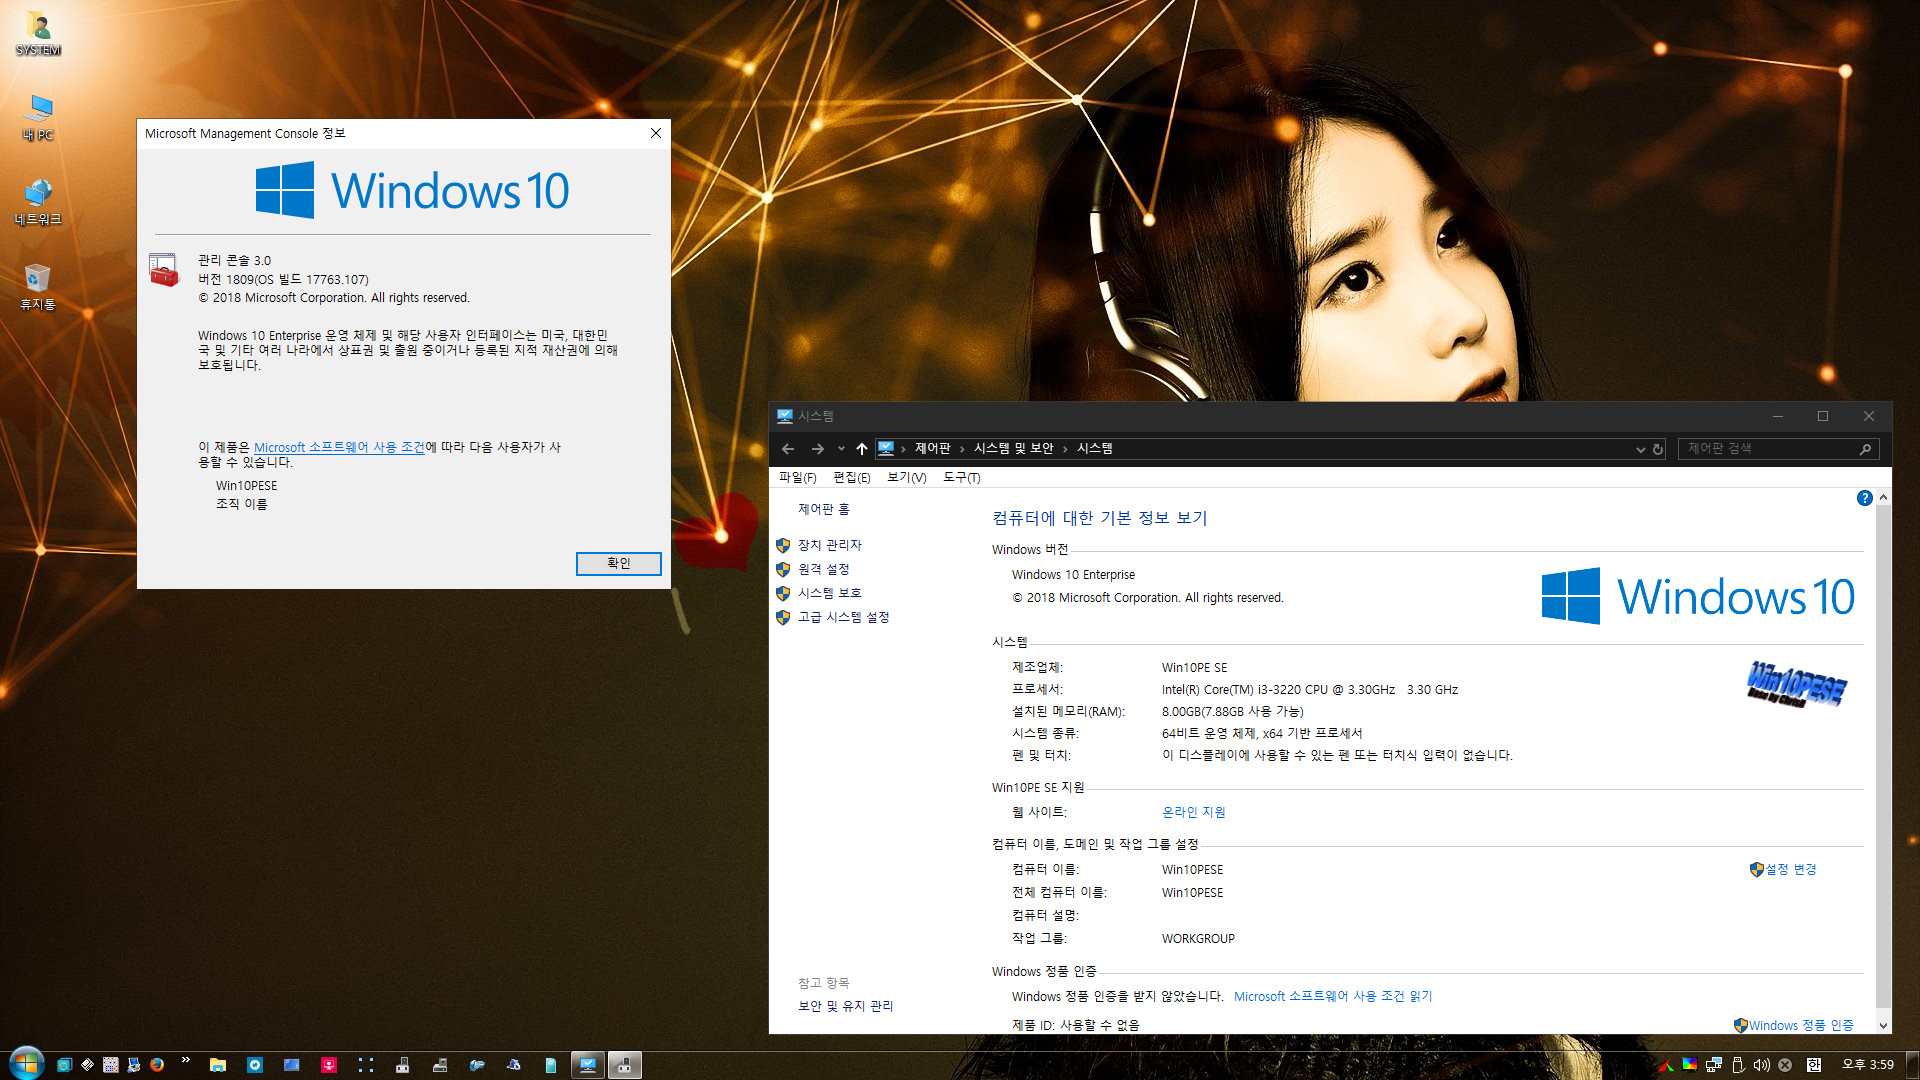The width and height of the screenshot is (1920, 1080).
Task: Open File Explorer folder icon on taskbar
Action: point(217,1065)
